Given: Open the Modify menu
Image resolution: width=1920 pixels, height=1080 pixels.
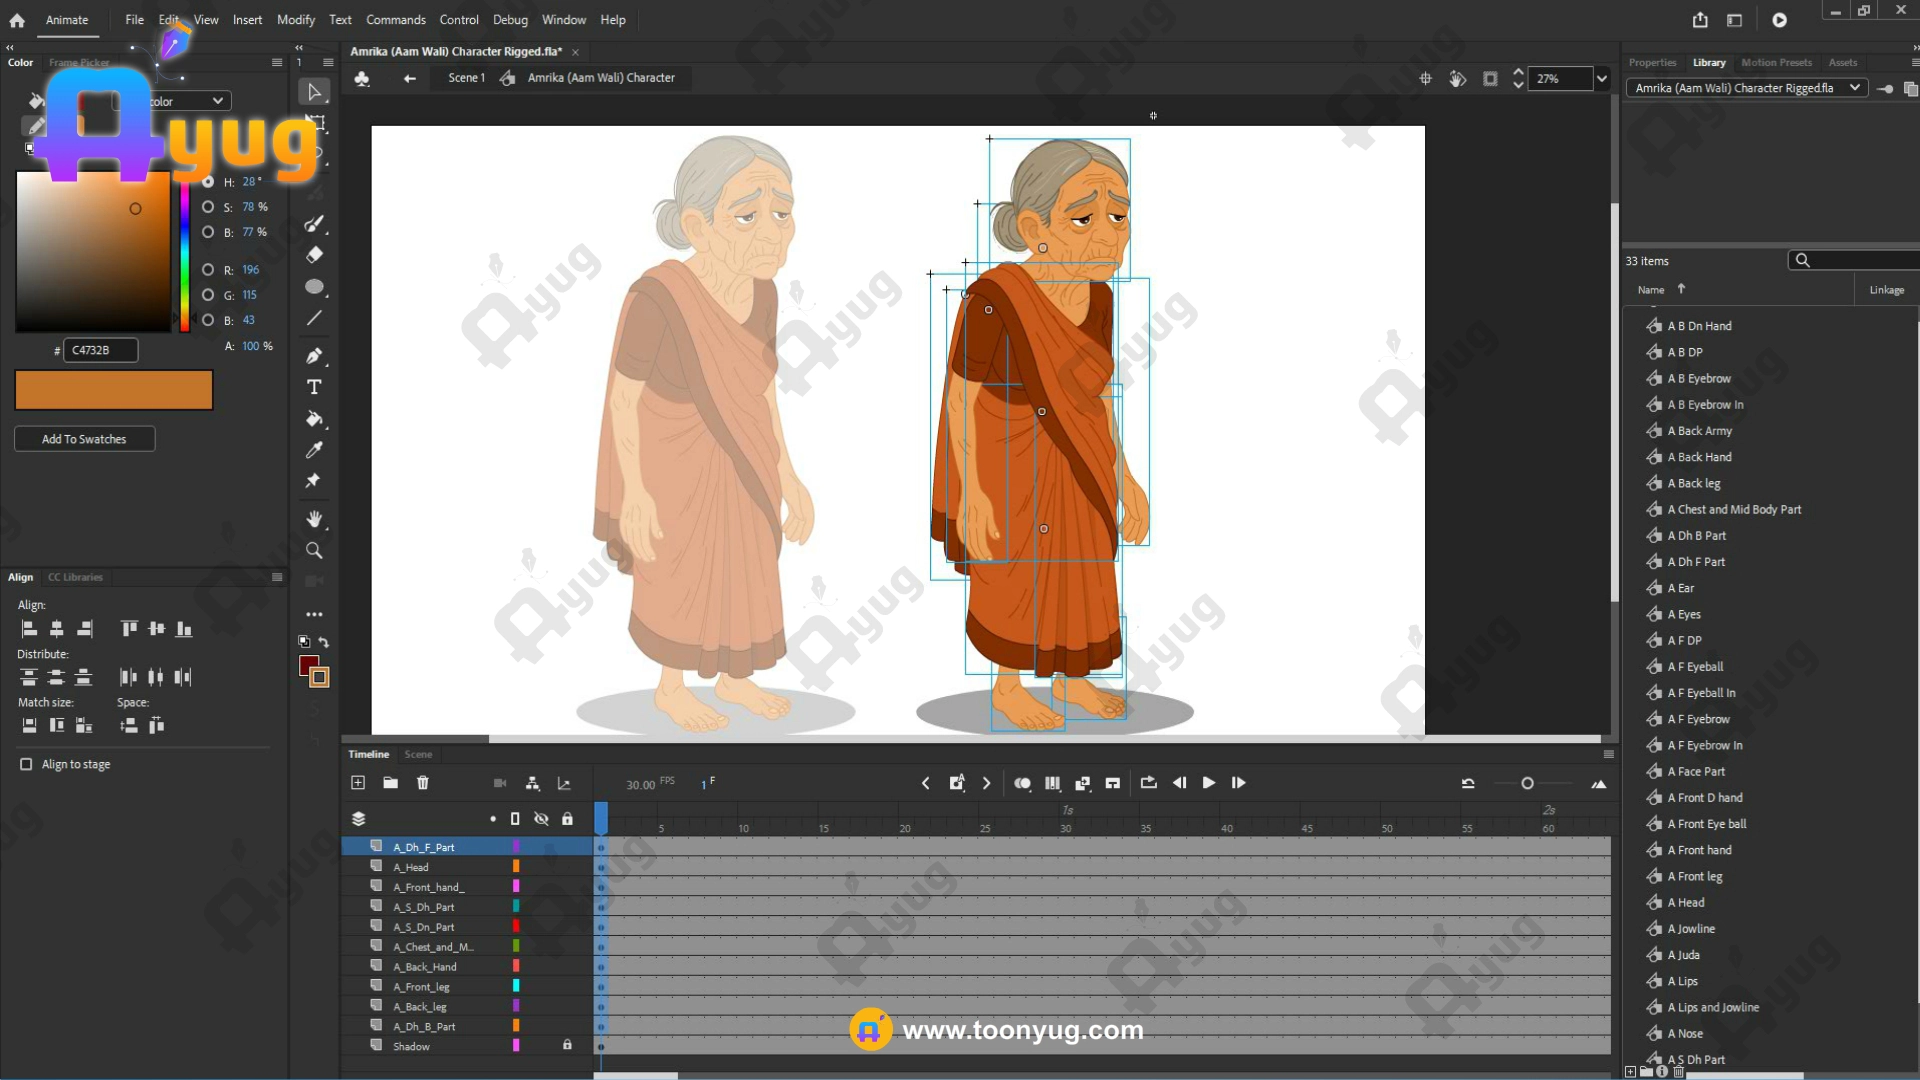Looking at the screenshot, I should (x=295, y=20).
